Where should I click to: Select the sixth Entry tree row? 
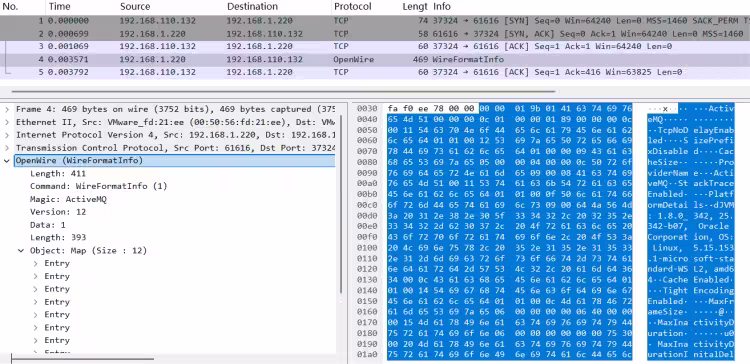[x=57, y=328]
